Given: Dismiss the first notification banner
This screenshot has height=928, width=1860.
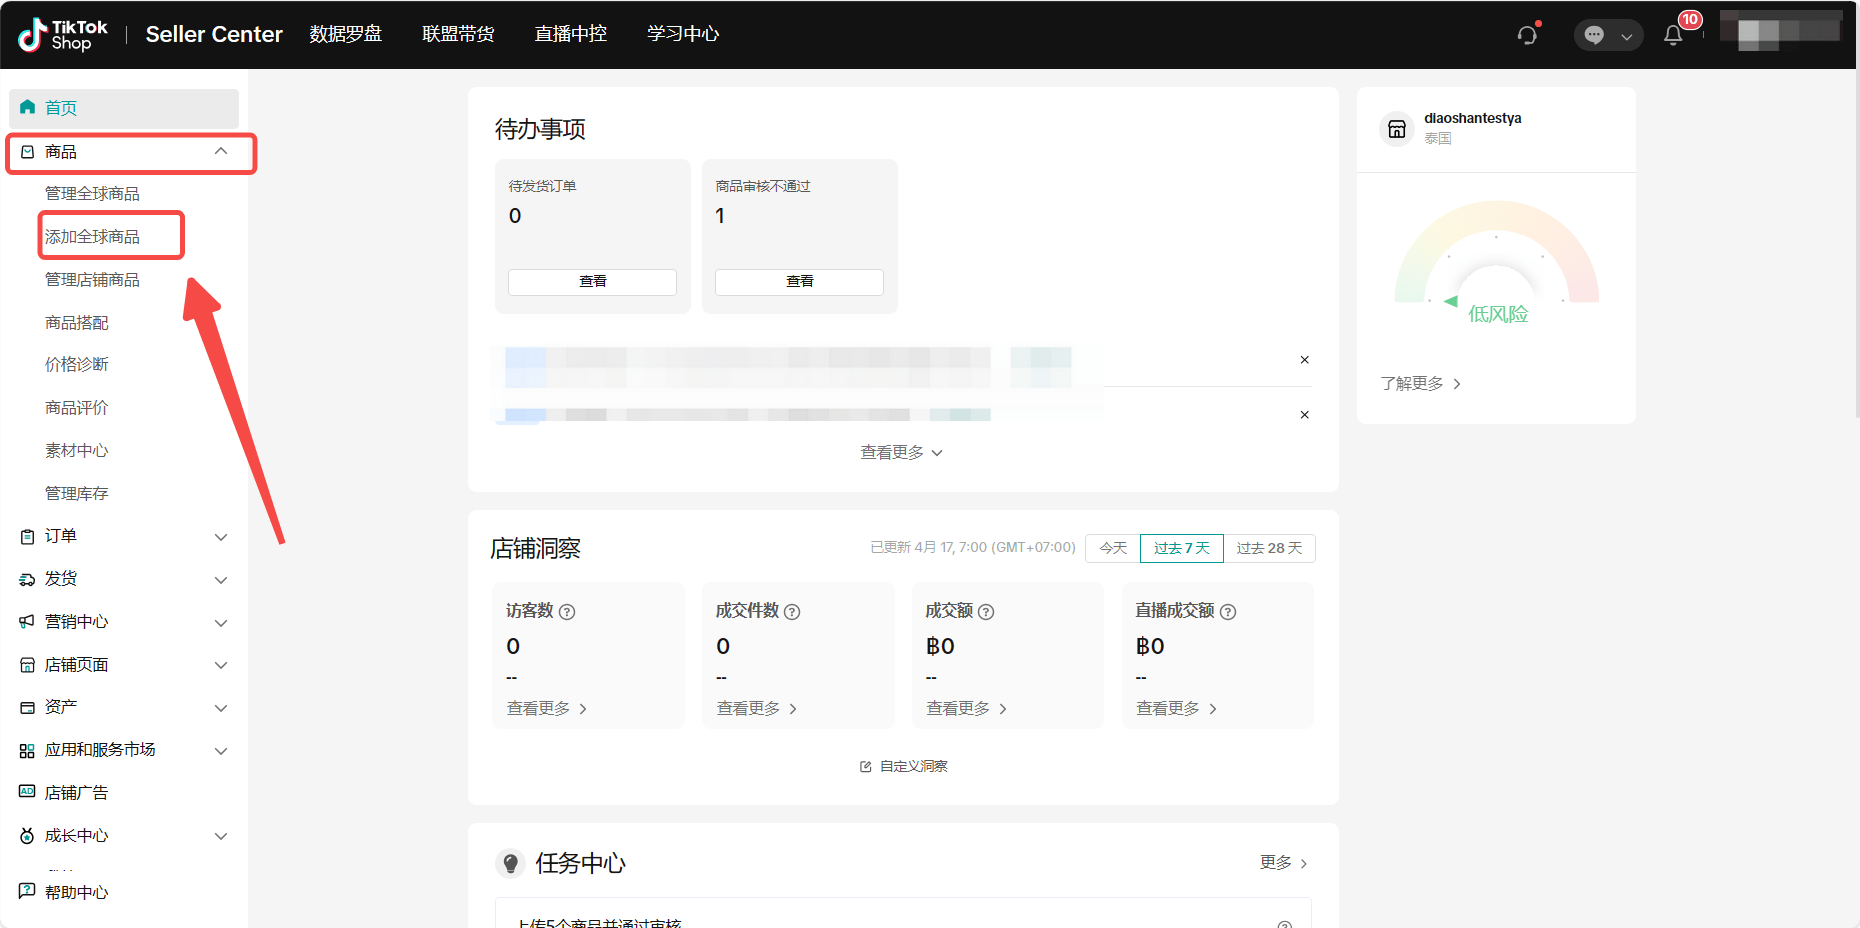Looking at the screenshot, I should (1303, 359).
